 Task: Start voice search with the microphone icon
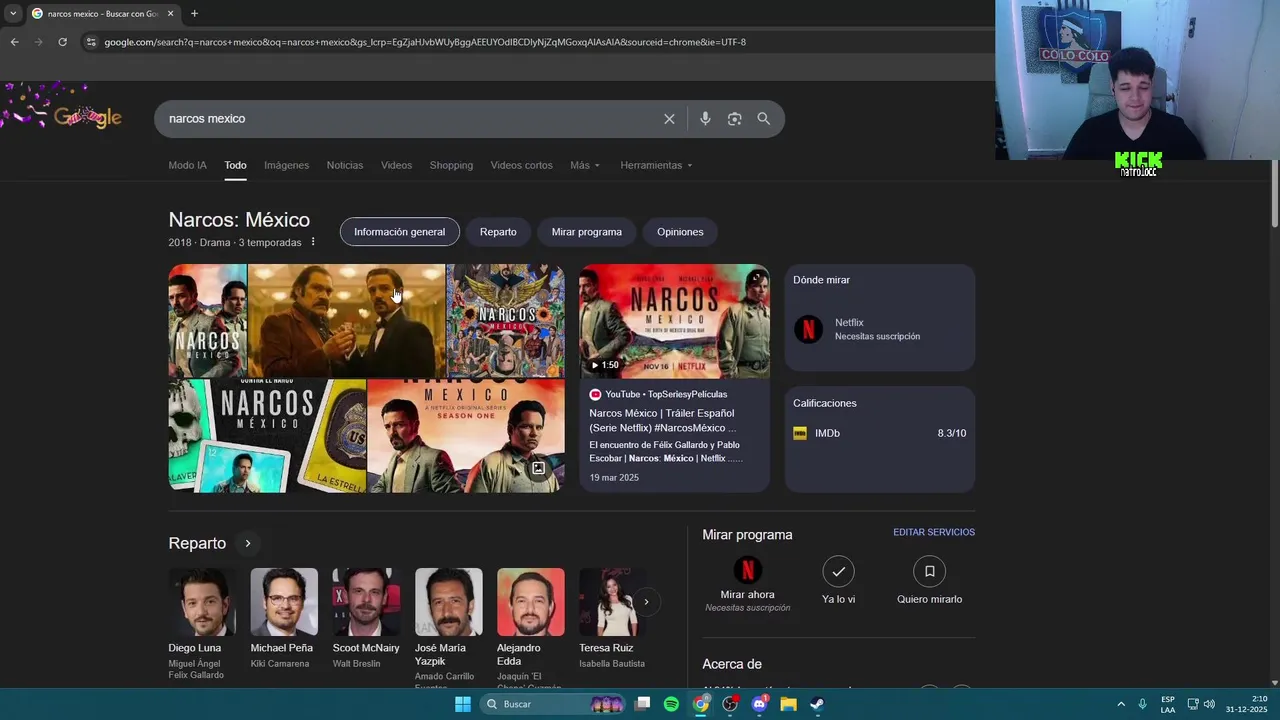(705, 119)
